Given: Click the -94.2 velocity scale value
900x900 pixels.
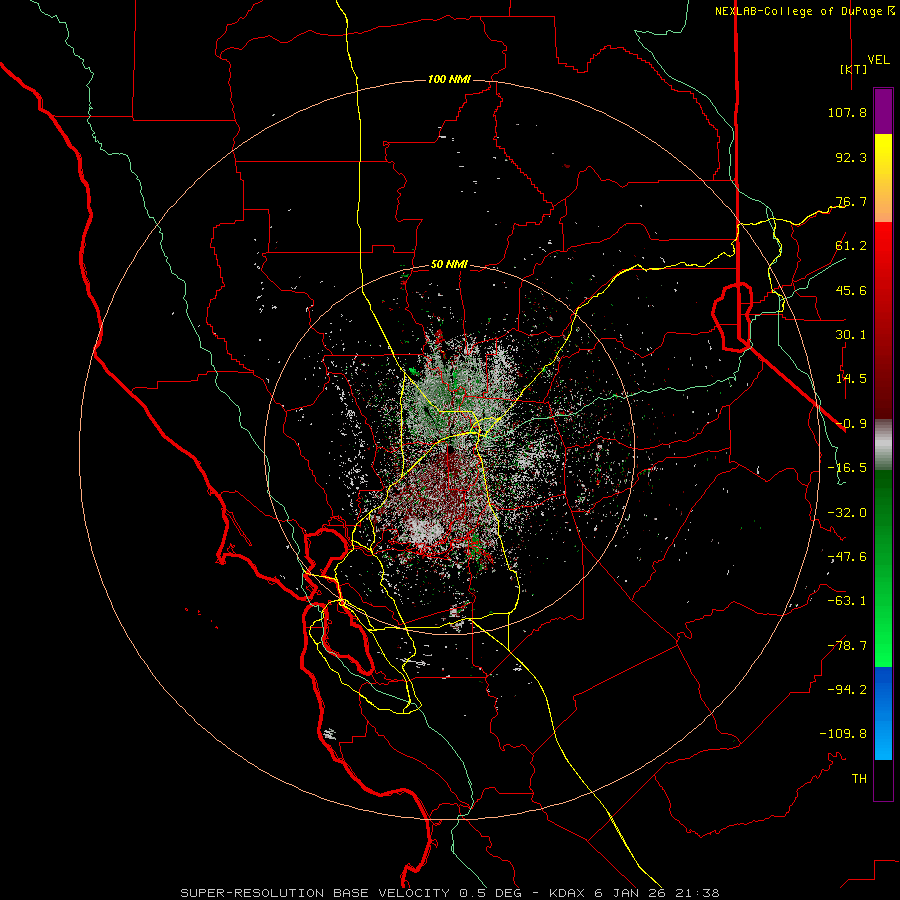Looking at the screenshot, I should coord(847,690).
